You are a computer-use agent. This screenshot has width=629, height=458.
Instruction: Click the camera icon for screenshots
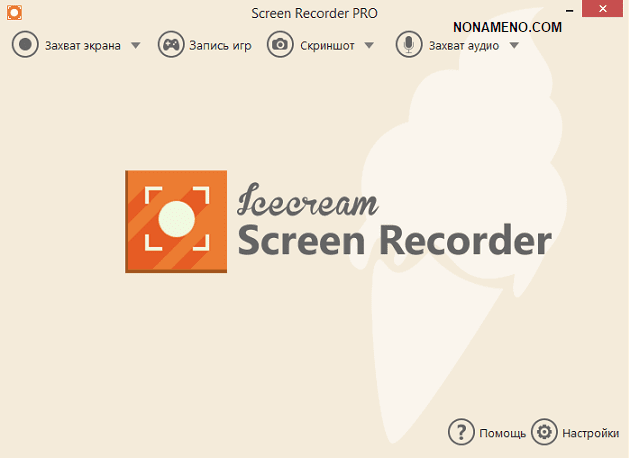point(280,45)
